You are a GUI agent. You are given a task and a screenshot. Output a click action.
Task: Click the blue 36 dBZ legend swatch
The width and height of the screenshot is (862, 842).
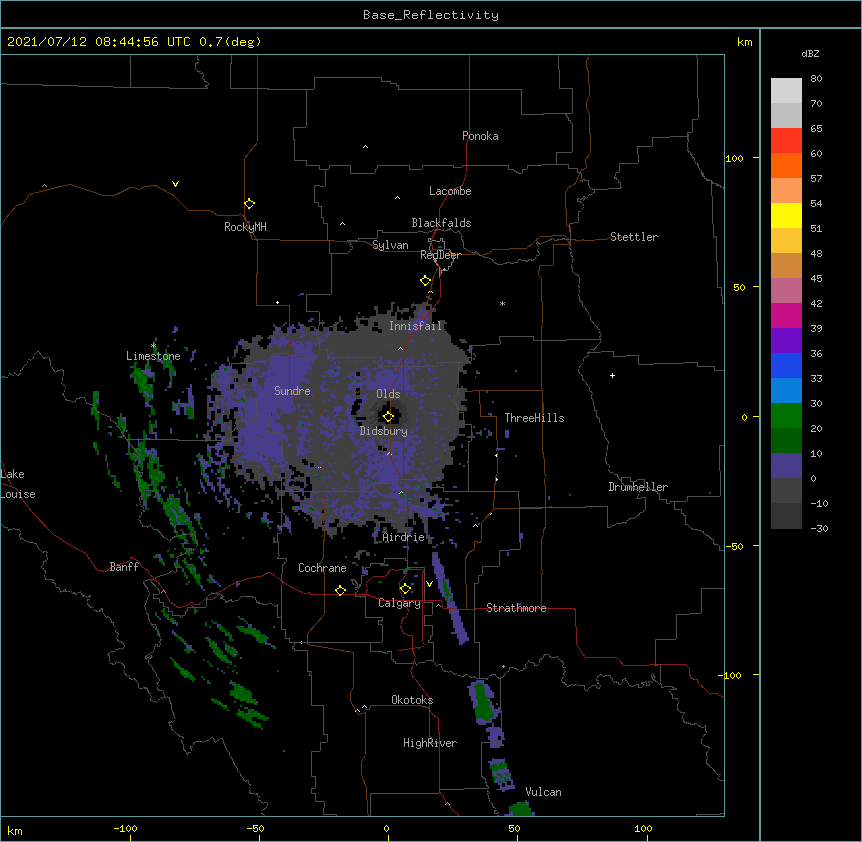[786, 365]
